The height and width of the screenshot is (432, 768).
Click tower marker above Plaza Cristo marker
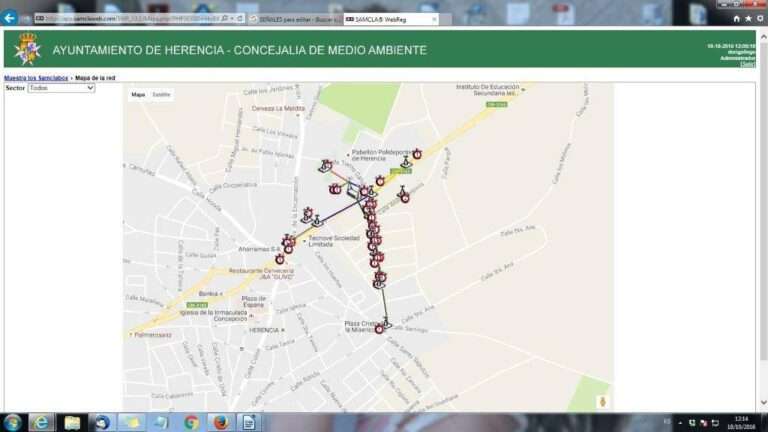(x=387, y=322)
